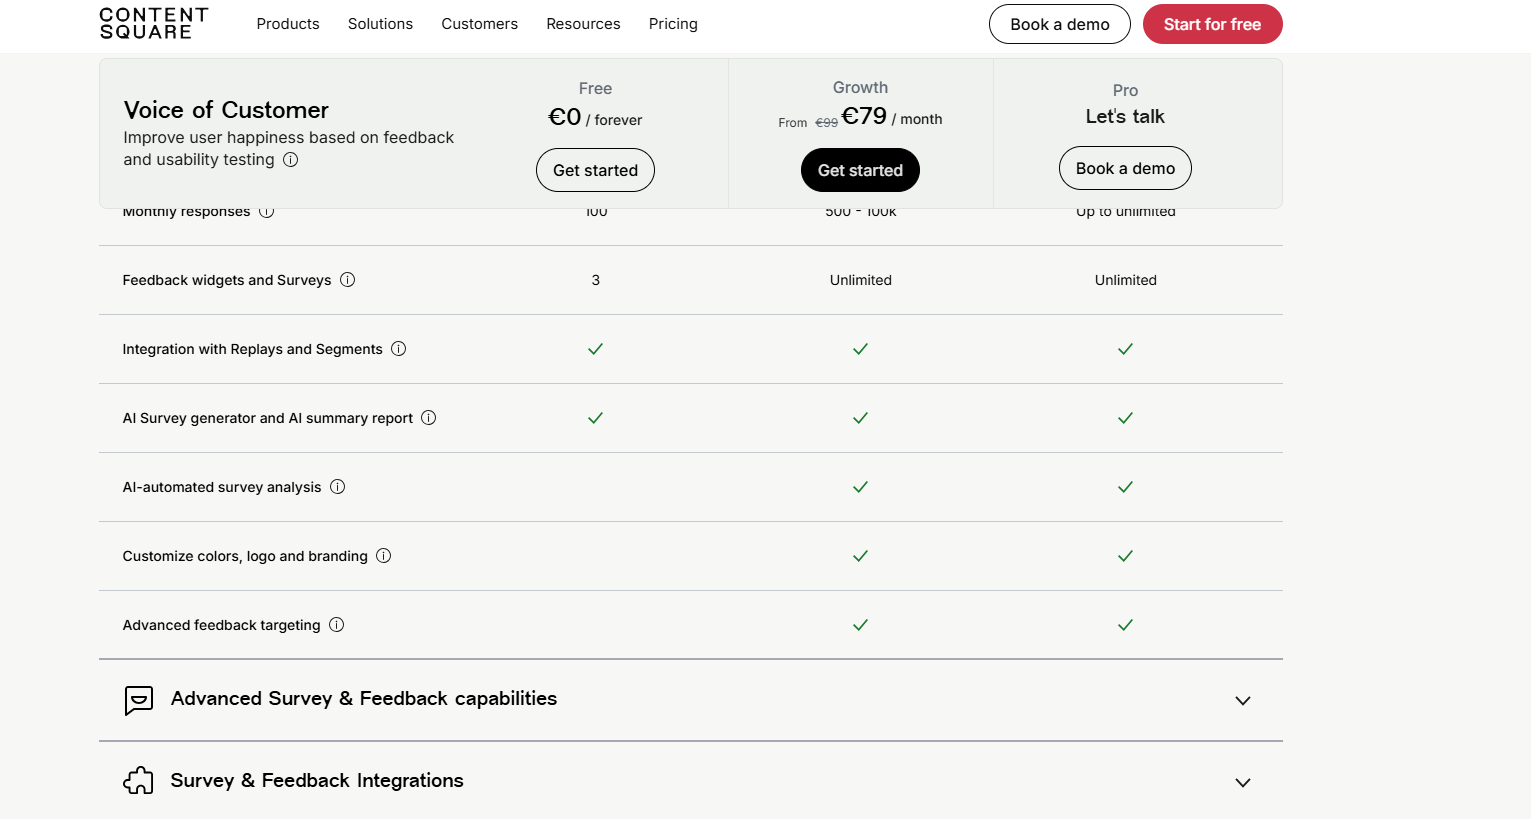Click the AI-automated survey analysis label
The image size is (1531, 819).
click(x=222, y=487)
